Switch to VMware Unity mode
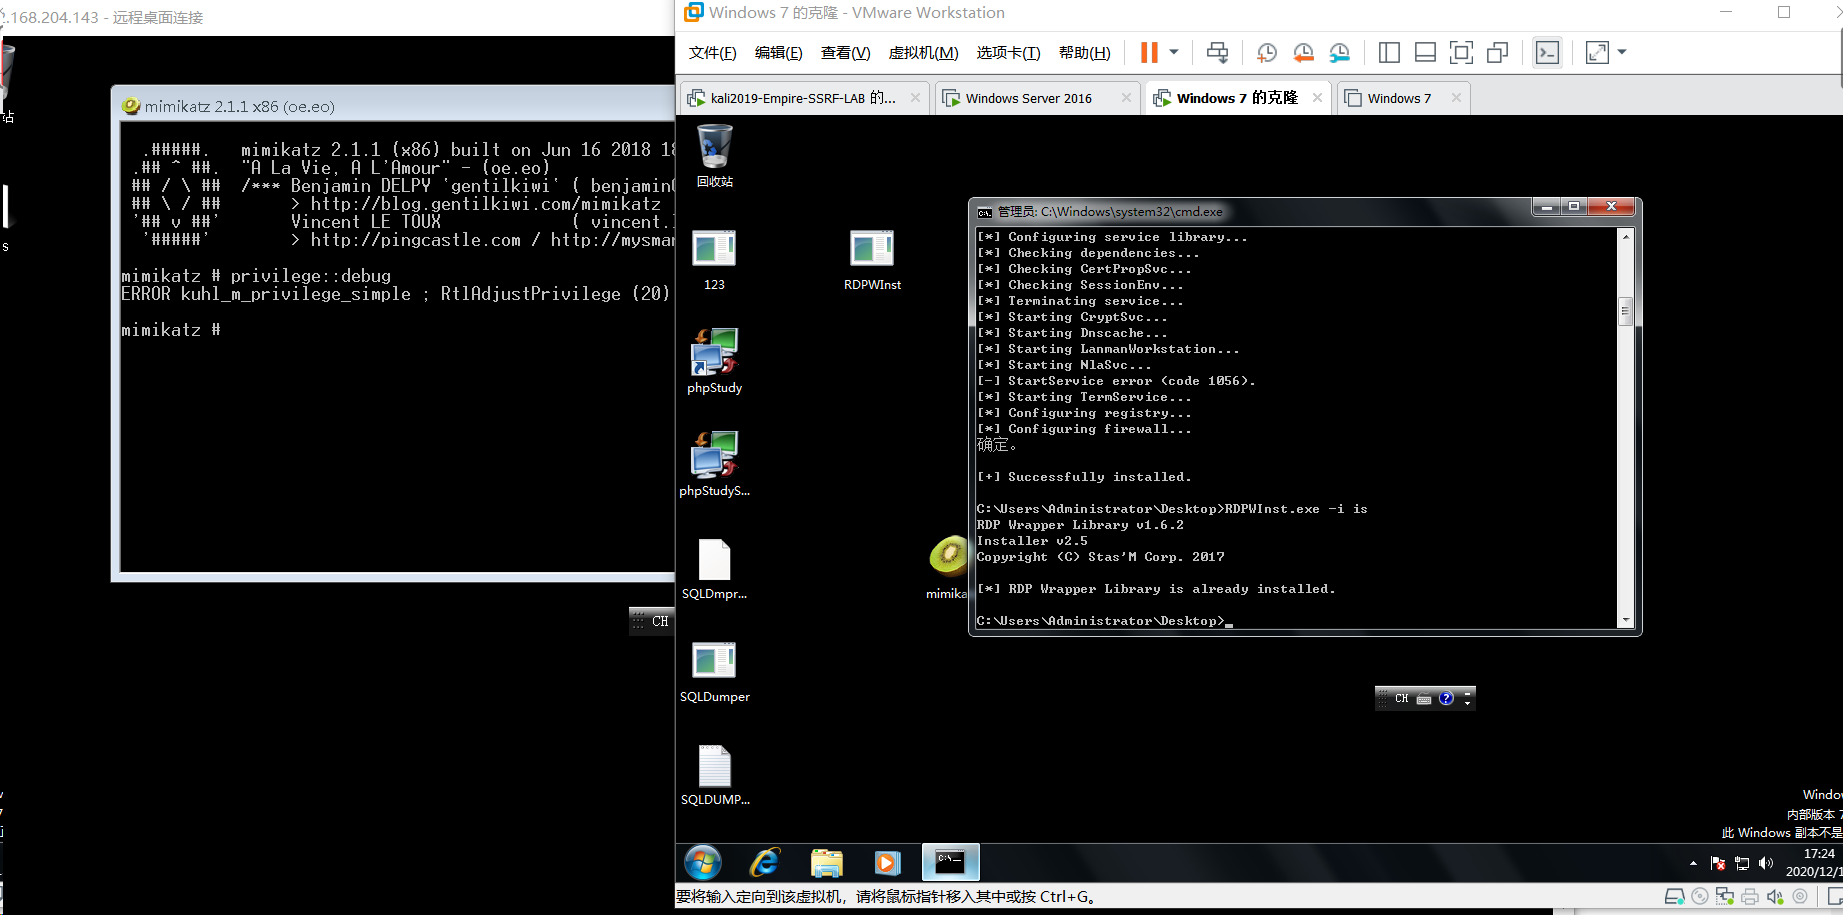Screen dimensions: 1843x915 pyautogui.click(x=1498, y=52)
